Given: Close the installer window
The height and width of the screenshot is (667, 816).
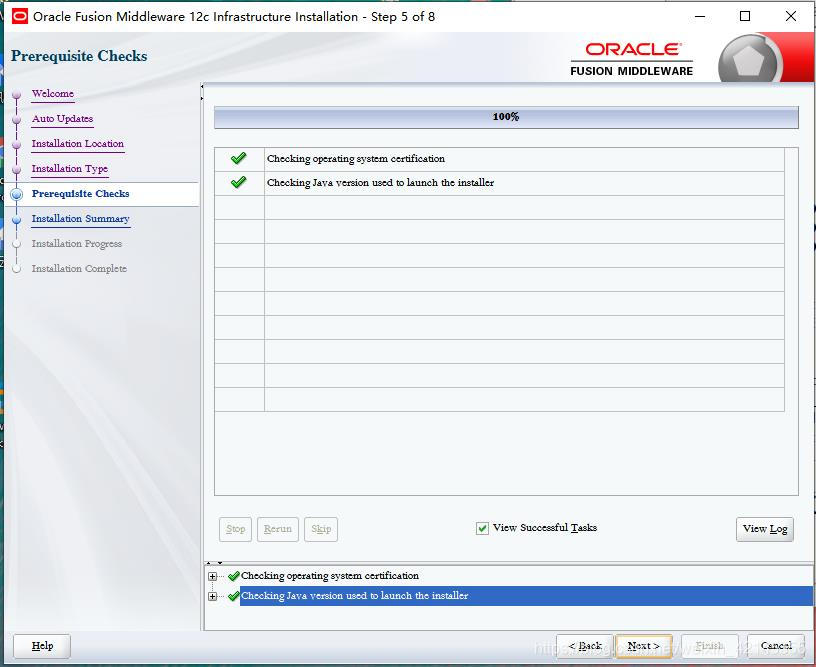Looking at the screenshot, I should (x=790, y=16).
